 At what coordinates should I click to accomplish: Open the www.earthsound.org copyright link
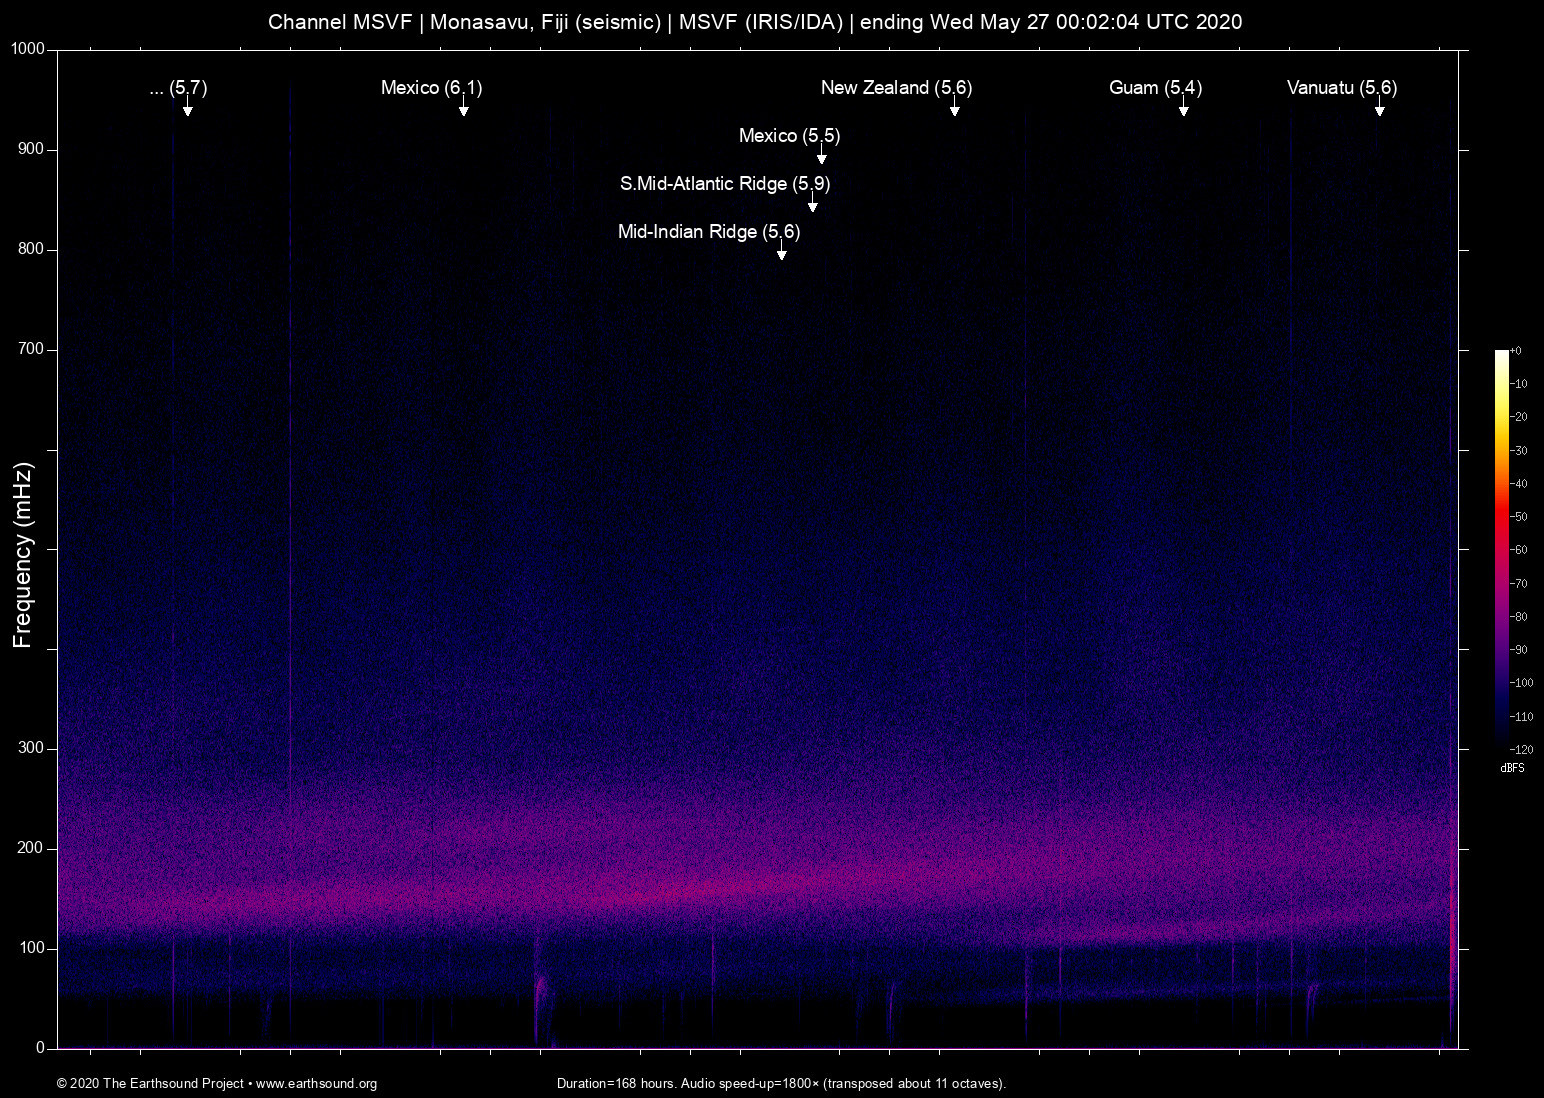pos(316,1083)
